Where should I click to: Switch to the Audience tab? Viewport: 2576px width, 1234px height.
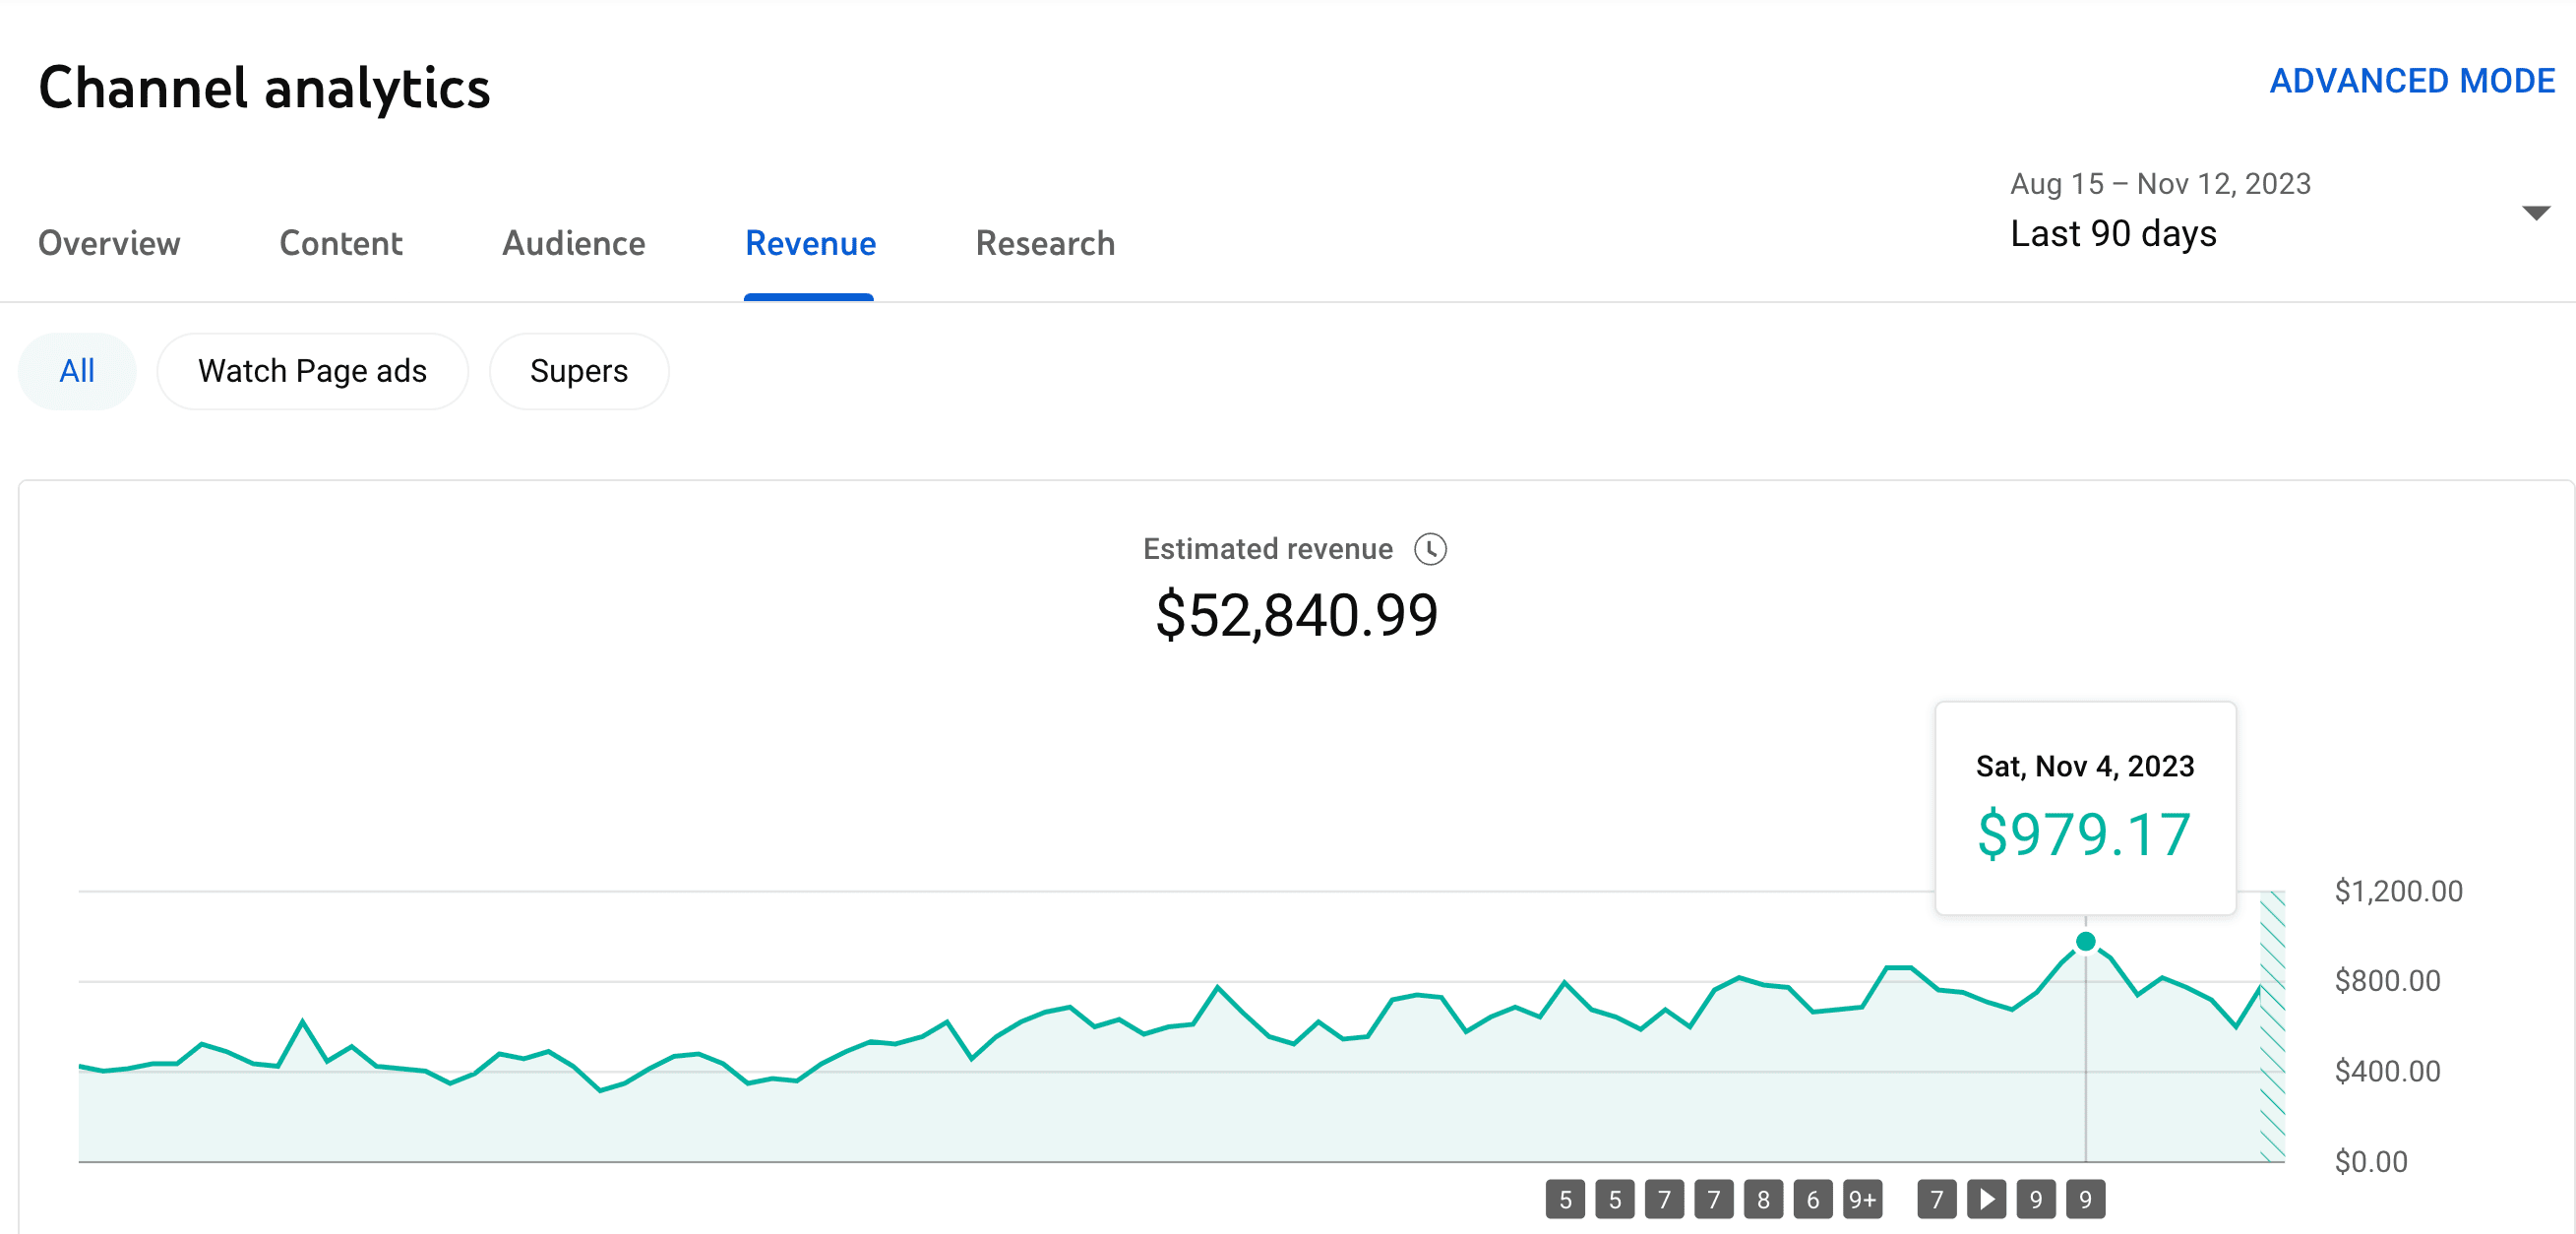pyautogui.click(x=573, y=243)
